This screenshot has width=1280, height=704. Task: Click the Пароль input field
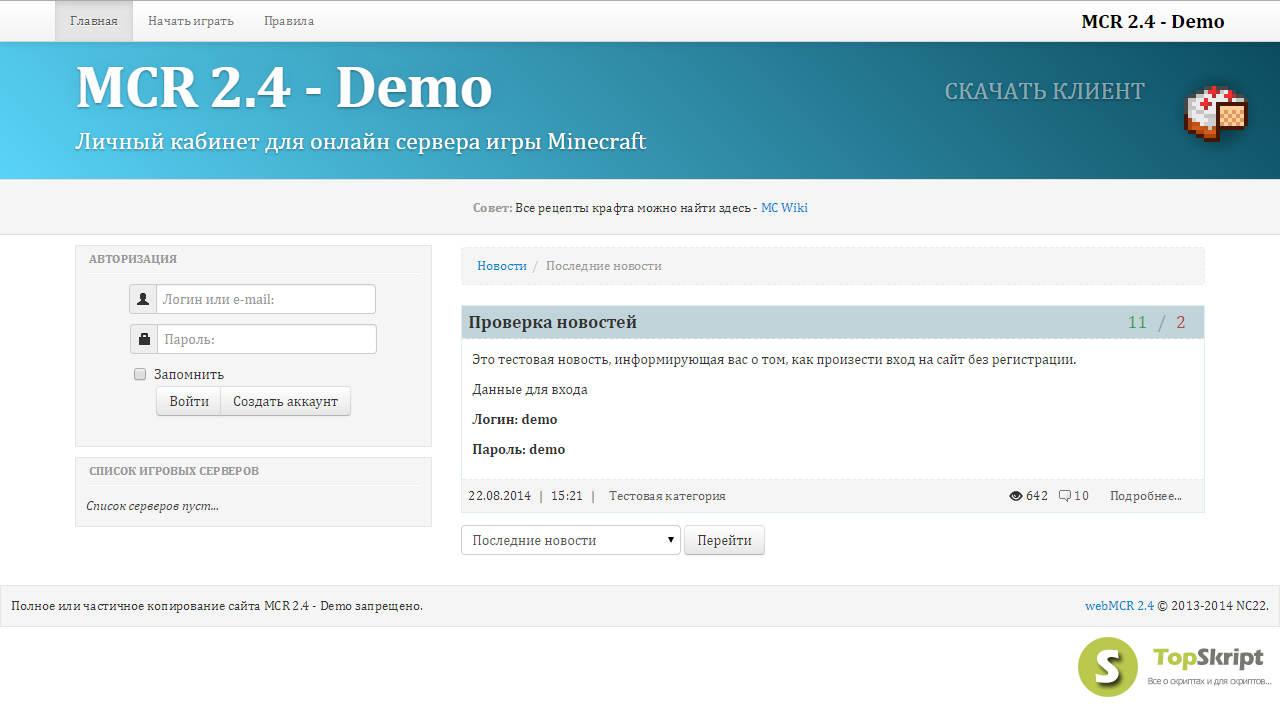tap(267, 339)
